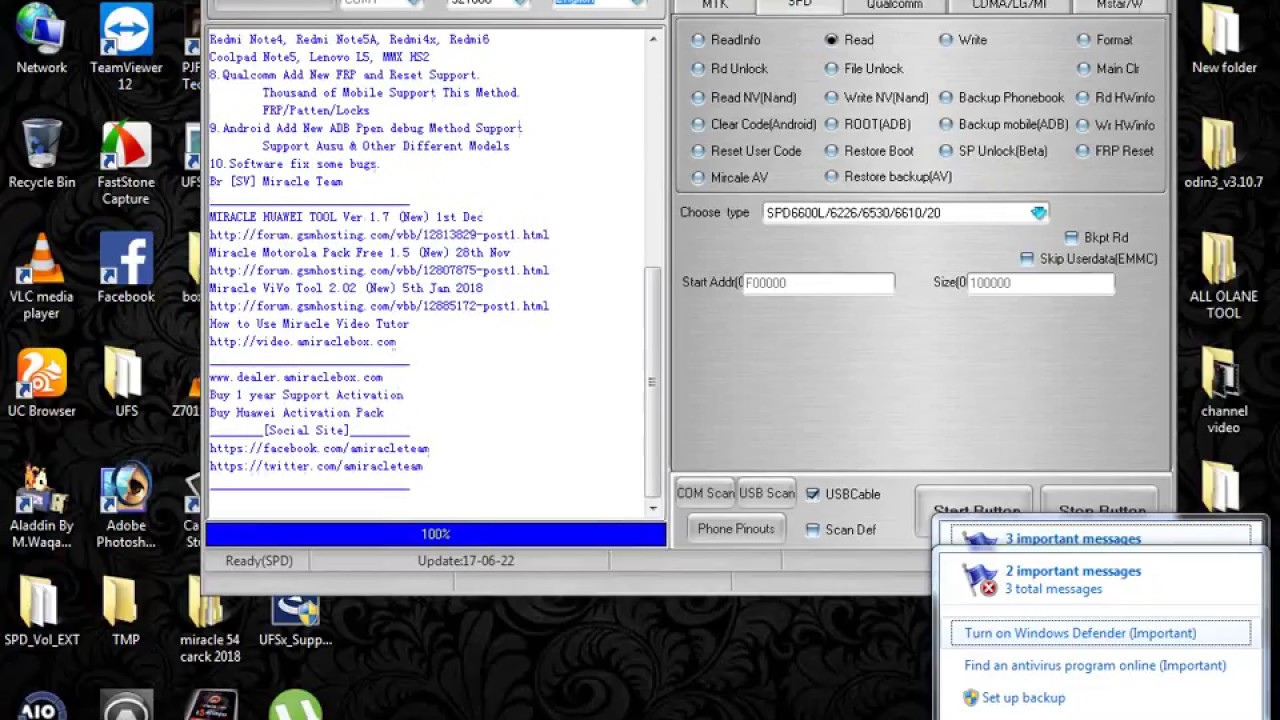Choose SP Unlock(Beta) radio option
Image resolution: width=1280 pixels, height=720 pixels.
coord(946,151)
